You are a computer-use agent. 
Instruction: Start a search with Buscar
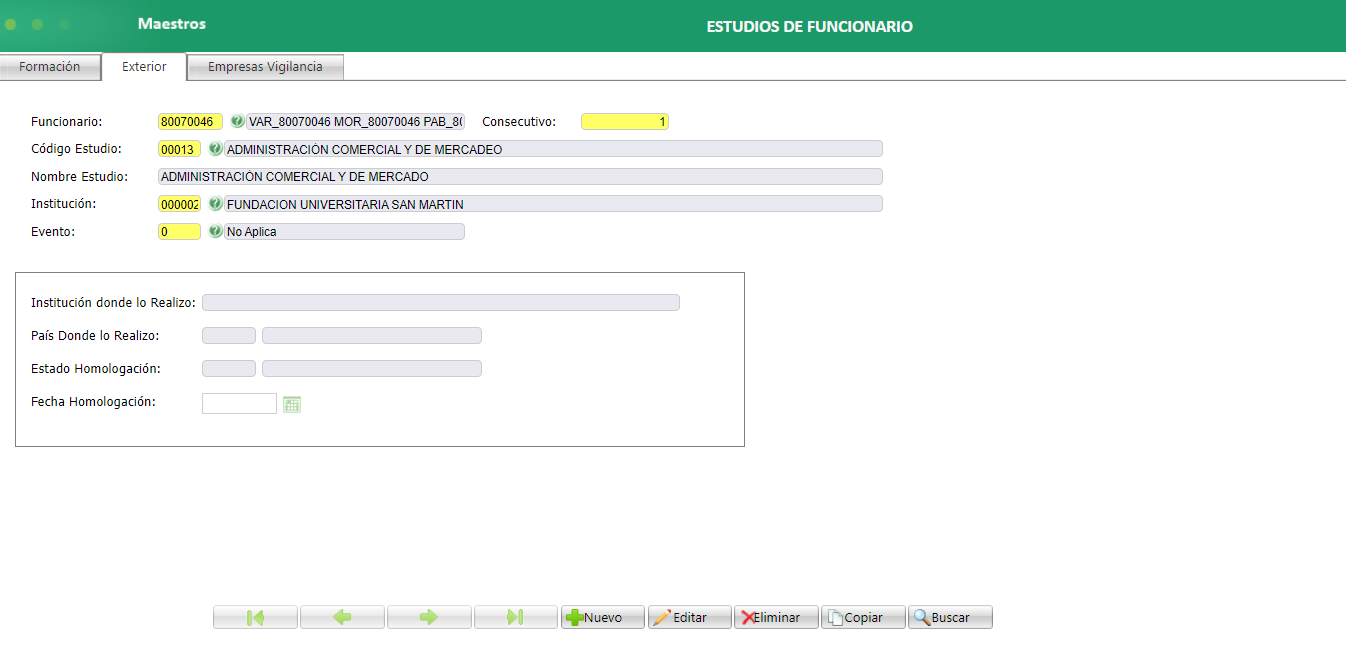pos(949,616)
